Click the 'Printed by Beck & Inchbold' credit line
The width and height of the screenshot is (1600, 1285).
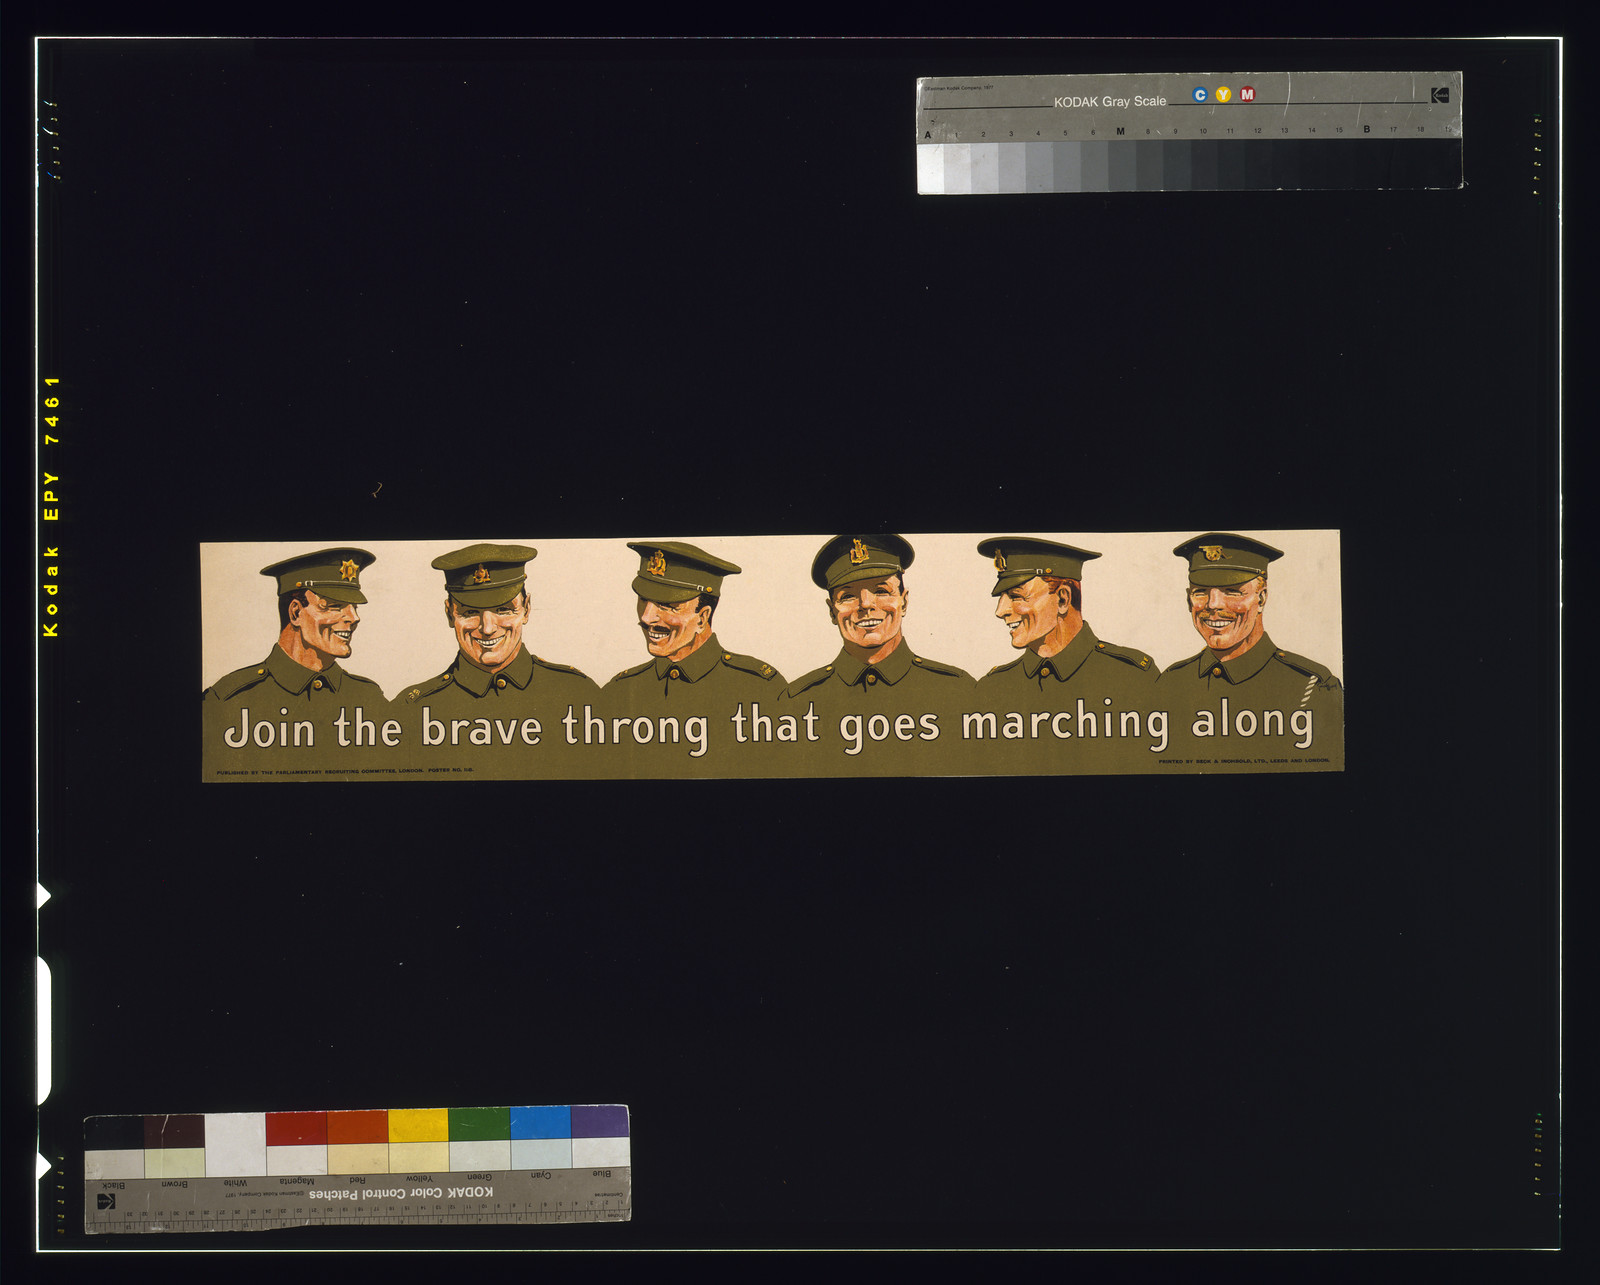click(1244, 761)
